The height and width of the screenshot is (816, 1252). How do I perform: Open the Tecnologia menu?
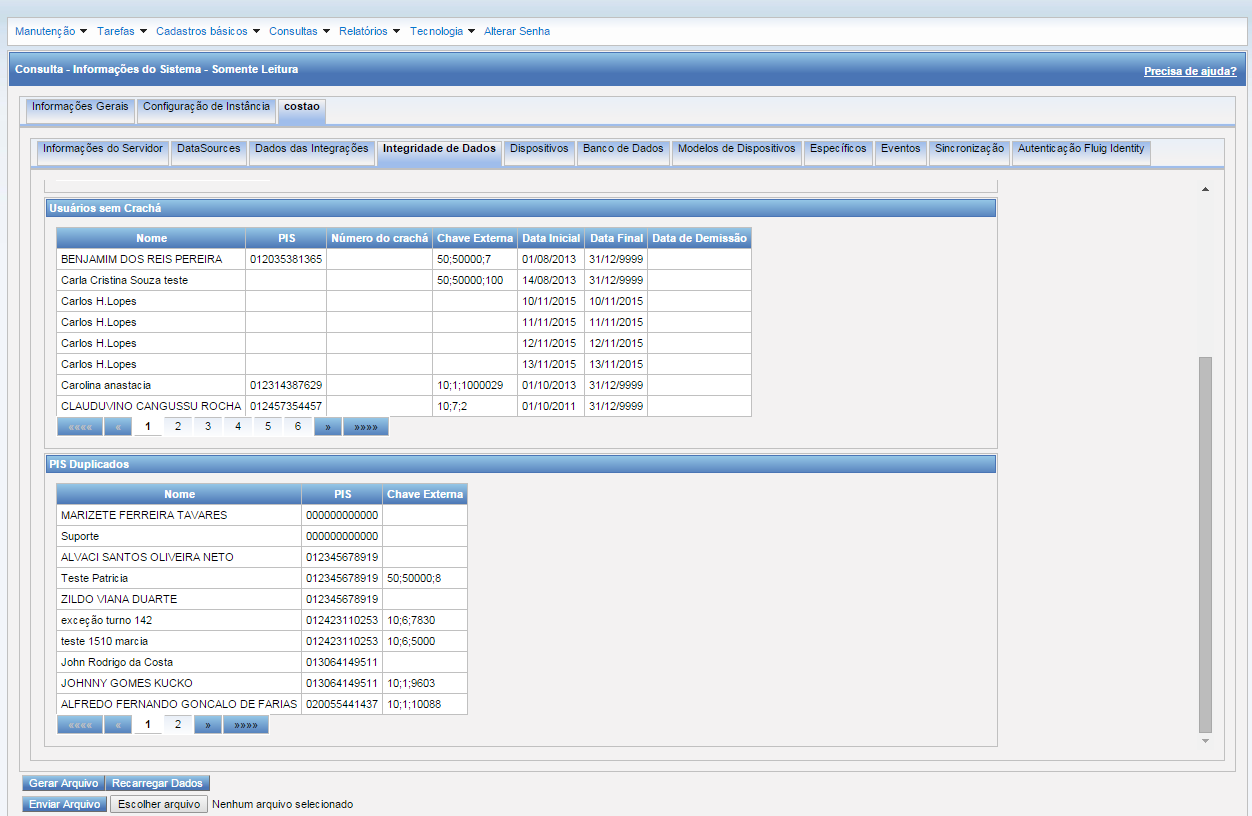443,31
